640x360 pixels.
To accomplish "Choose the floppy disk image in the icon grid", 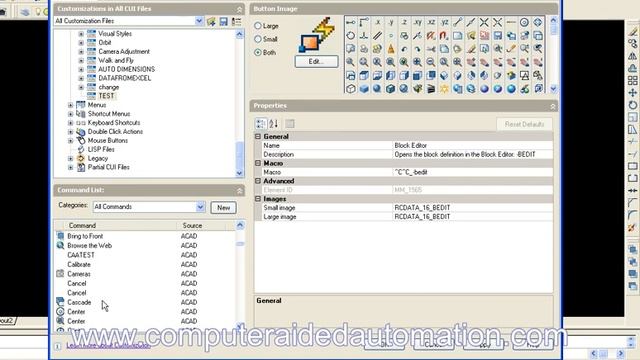I will click(x=498, y=36).
